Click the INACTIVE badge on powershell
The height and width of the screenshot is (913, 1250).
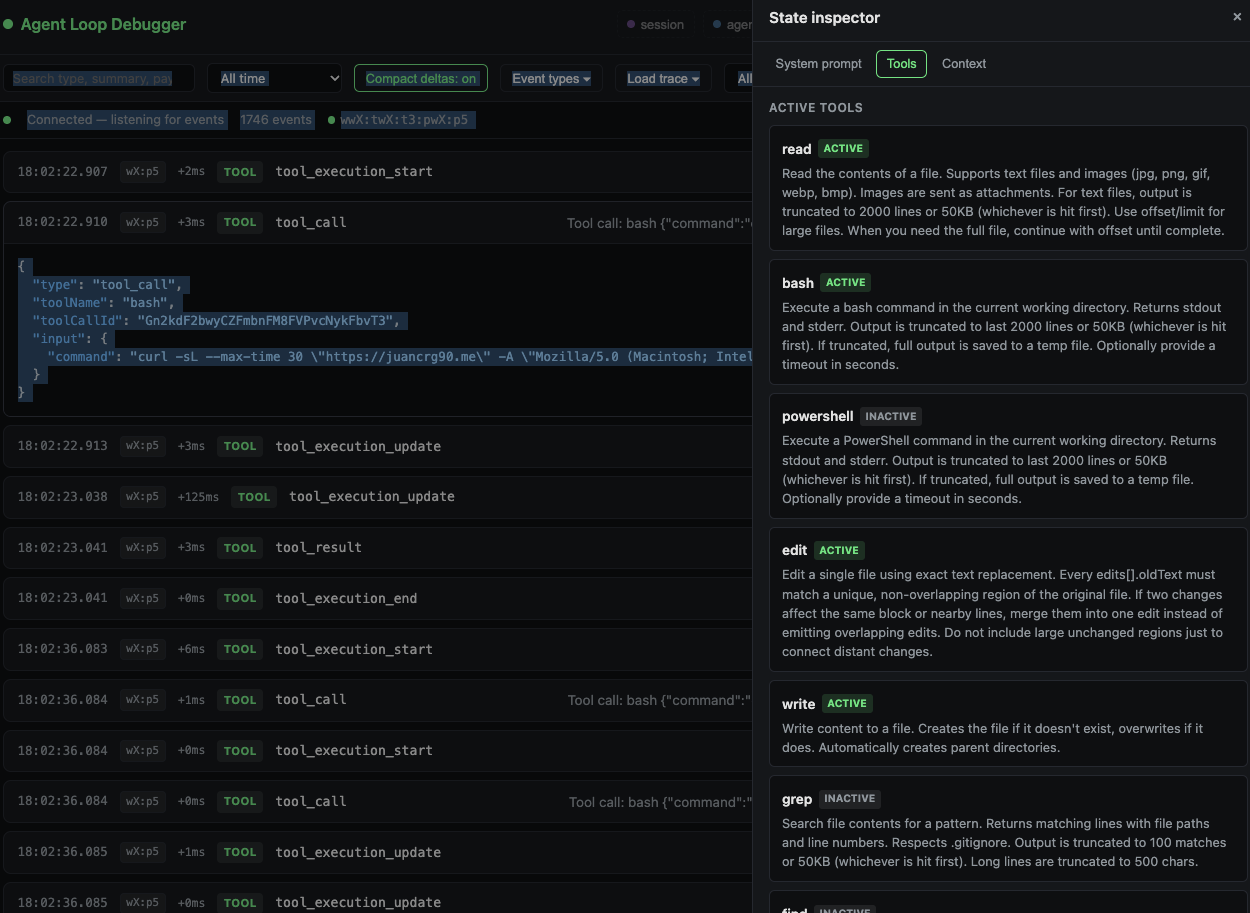click(x=891, y=416)
